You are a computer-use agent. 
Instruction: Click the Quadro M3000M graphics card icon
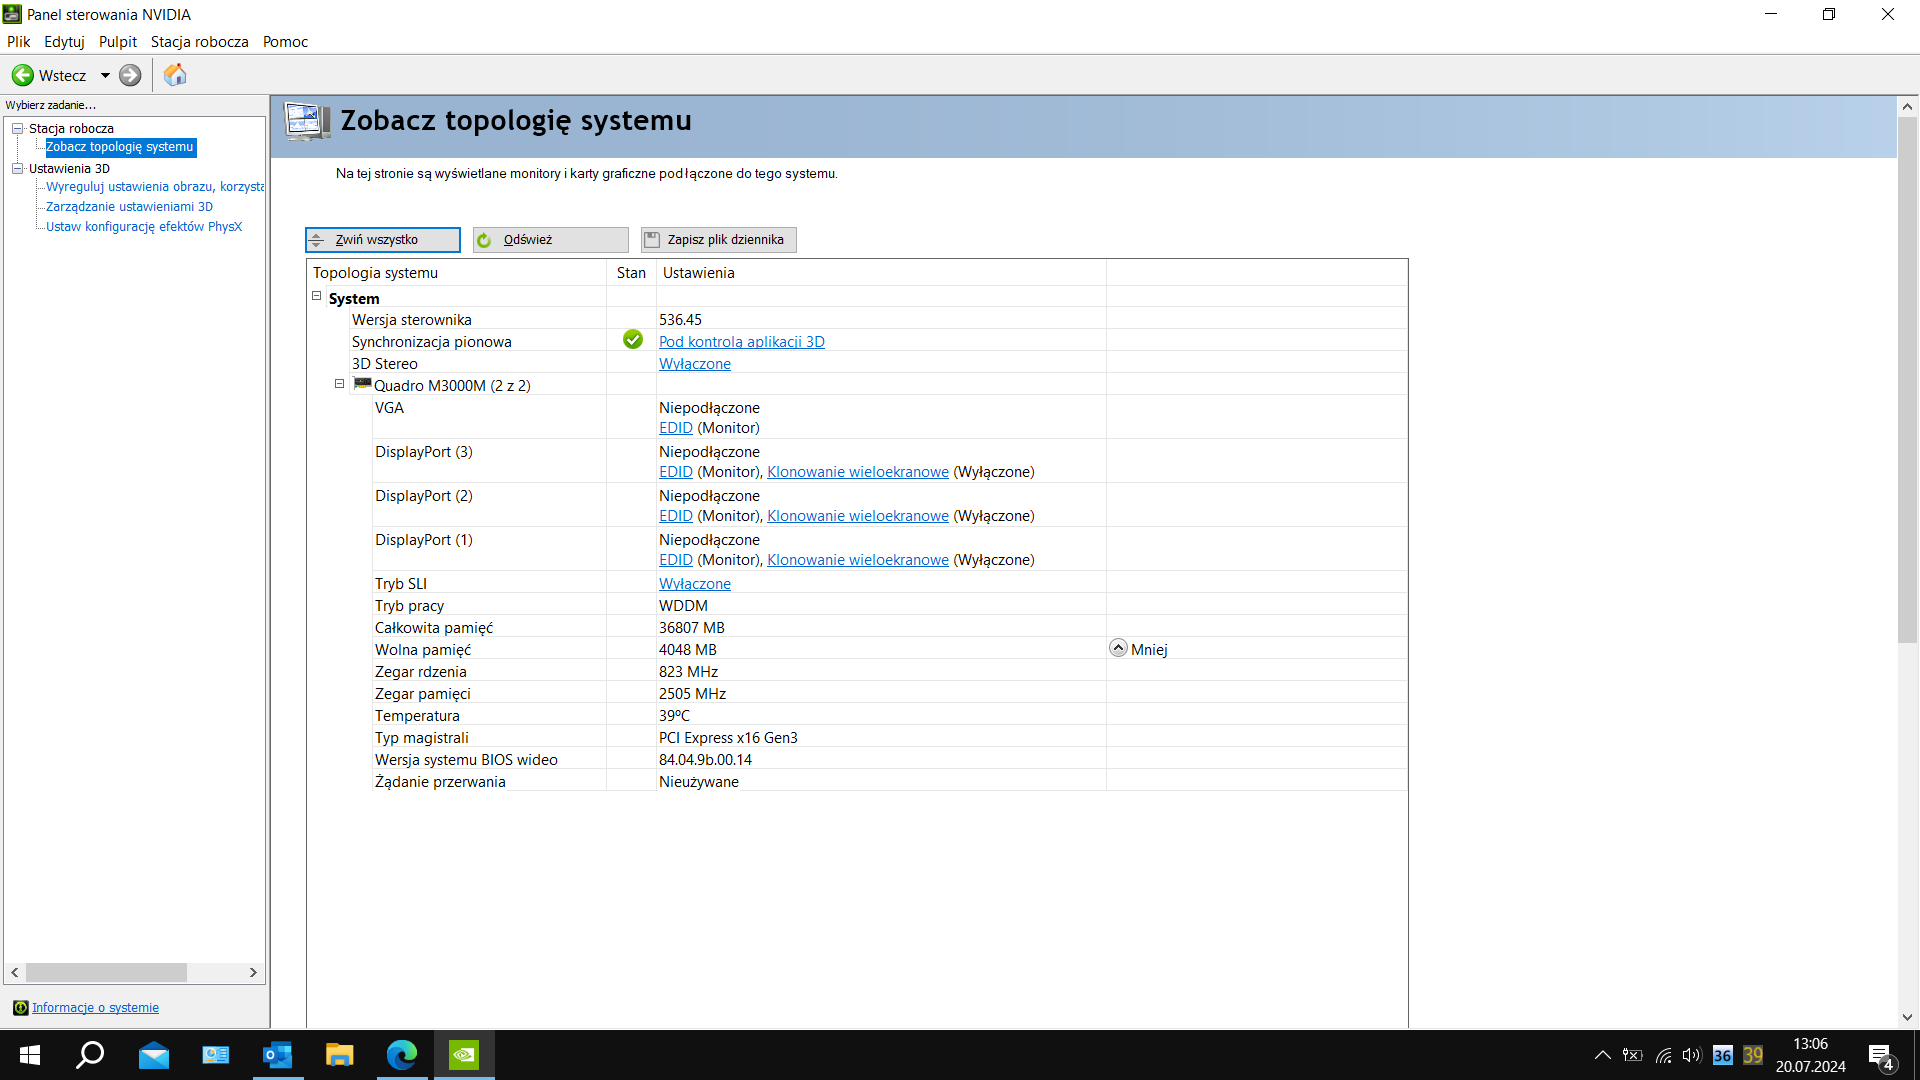363,385
